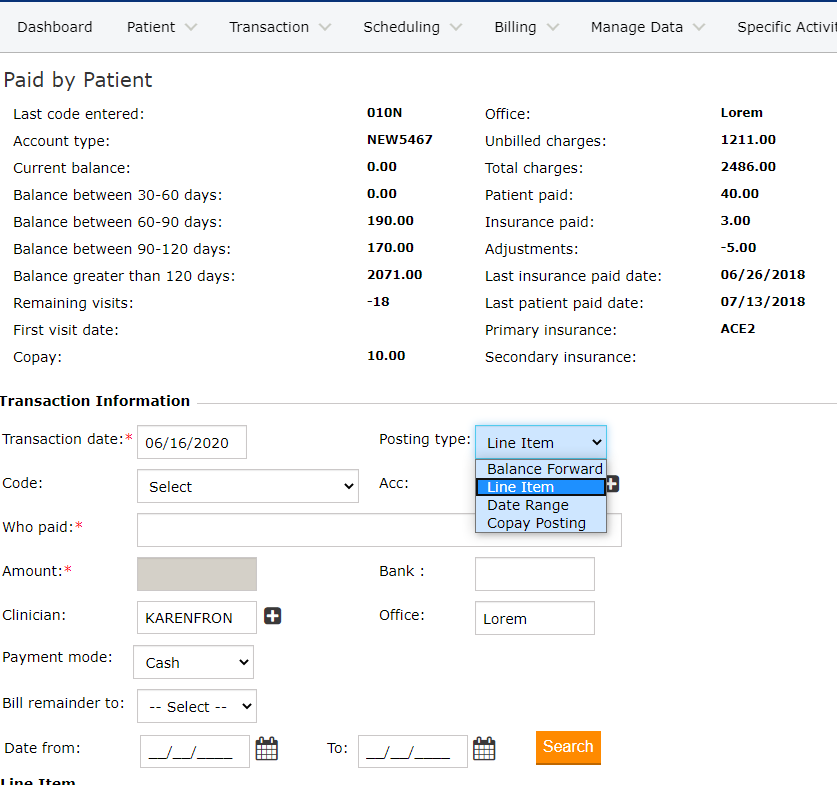Expand the Code select dropdown
Image resolution: width=837 pixels, height=785 pixels.
click(247, 487)
